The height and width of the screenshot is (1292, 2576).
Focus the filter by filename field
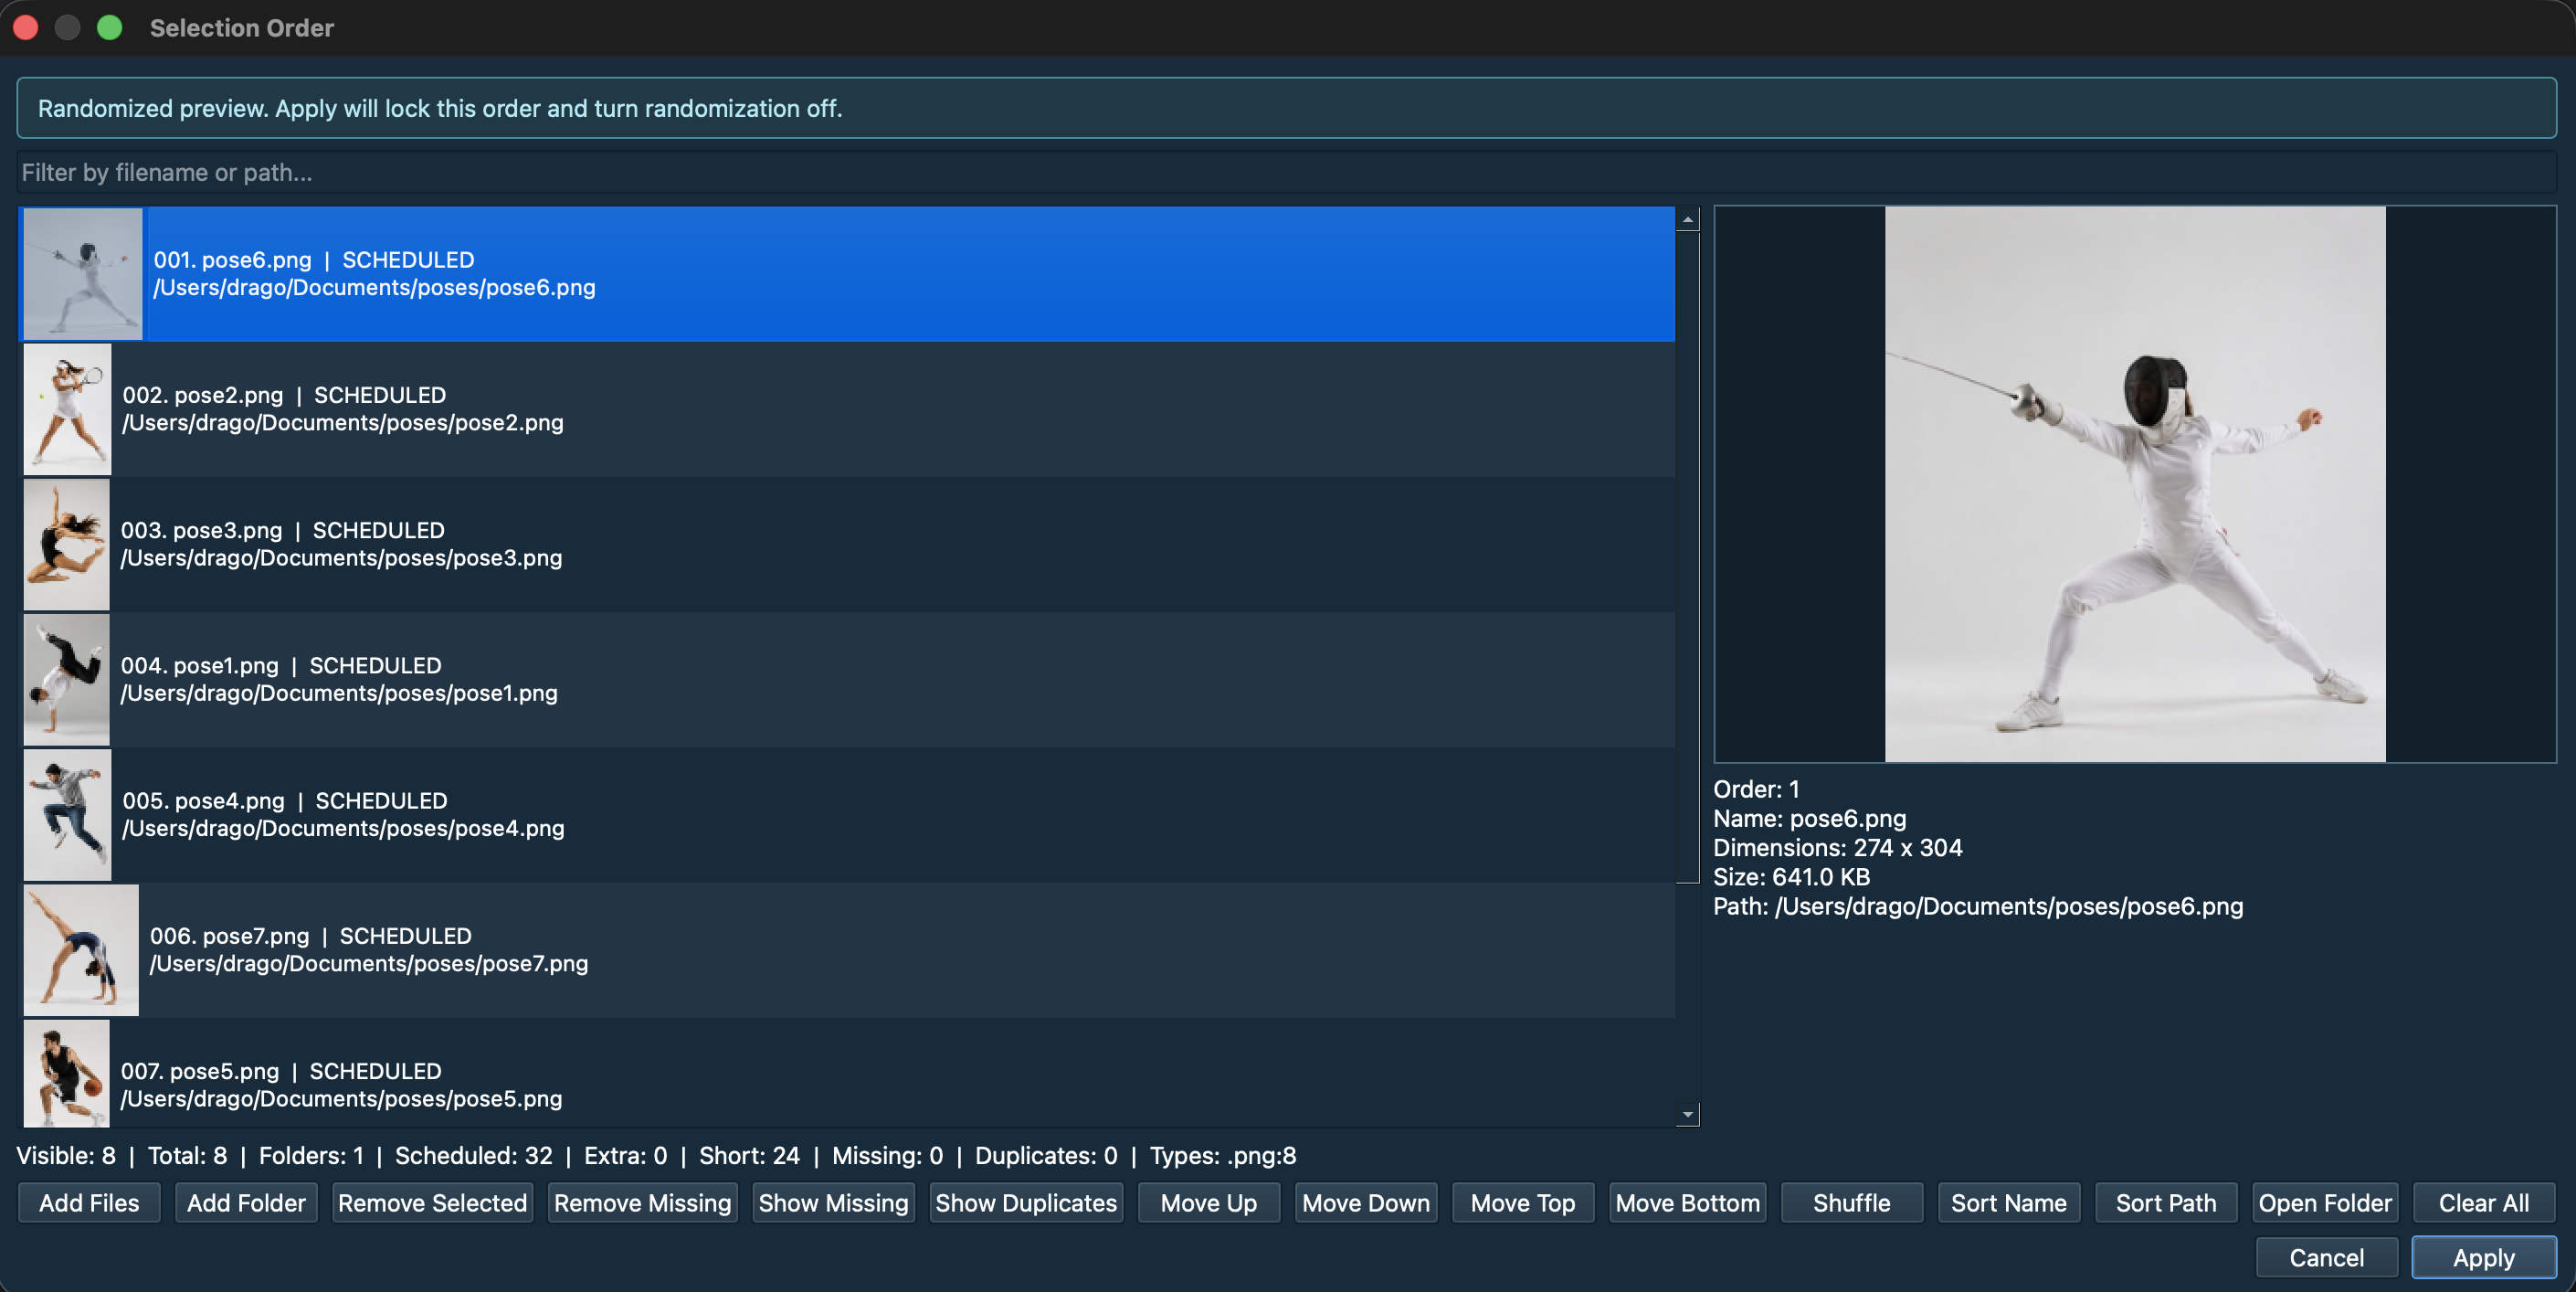pos(1286,172)
